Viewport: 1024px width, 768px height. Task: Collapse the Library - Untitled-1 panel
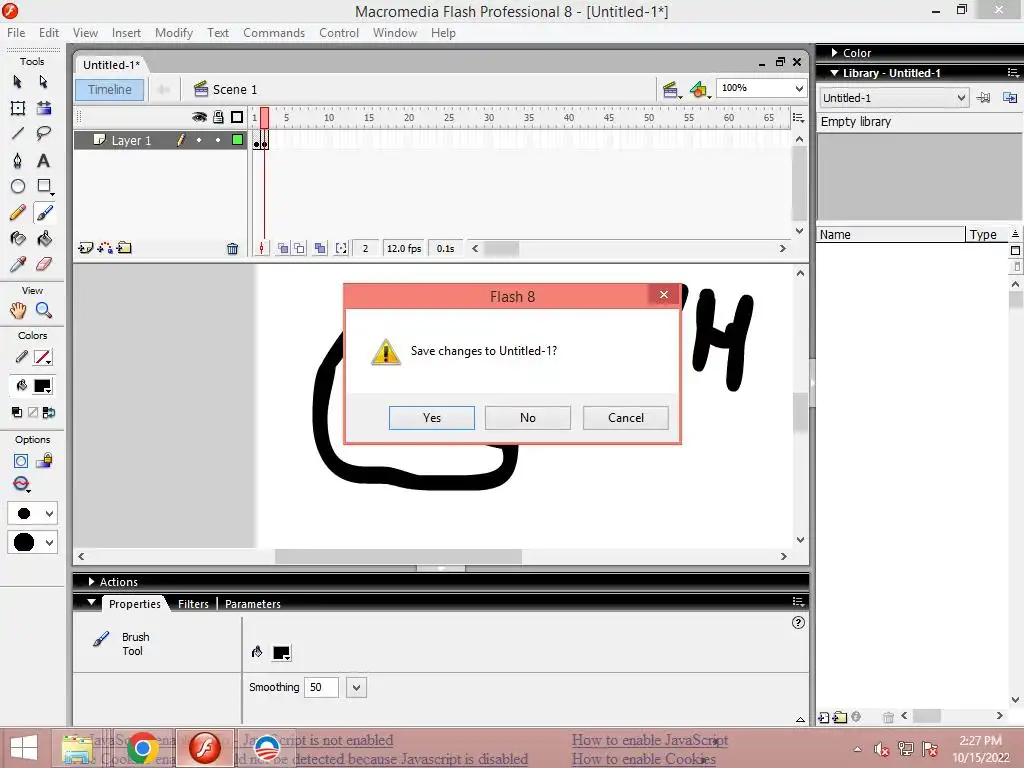(x=834, y=73)
